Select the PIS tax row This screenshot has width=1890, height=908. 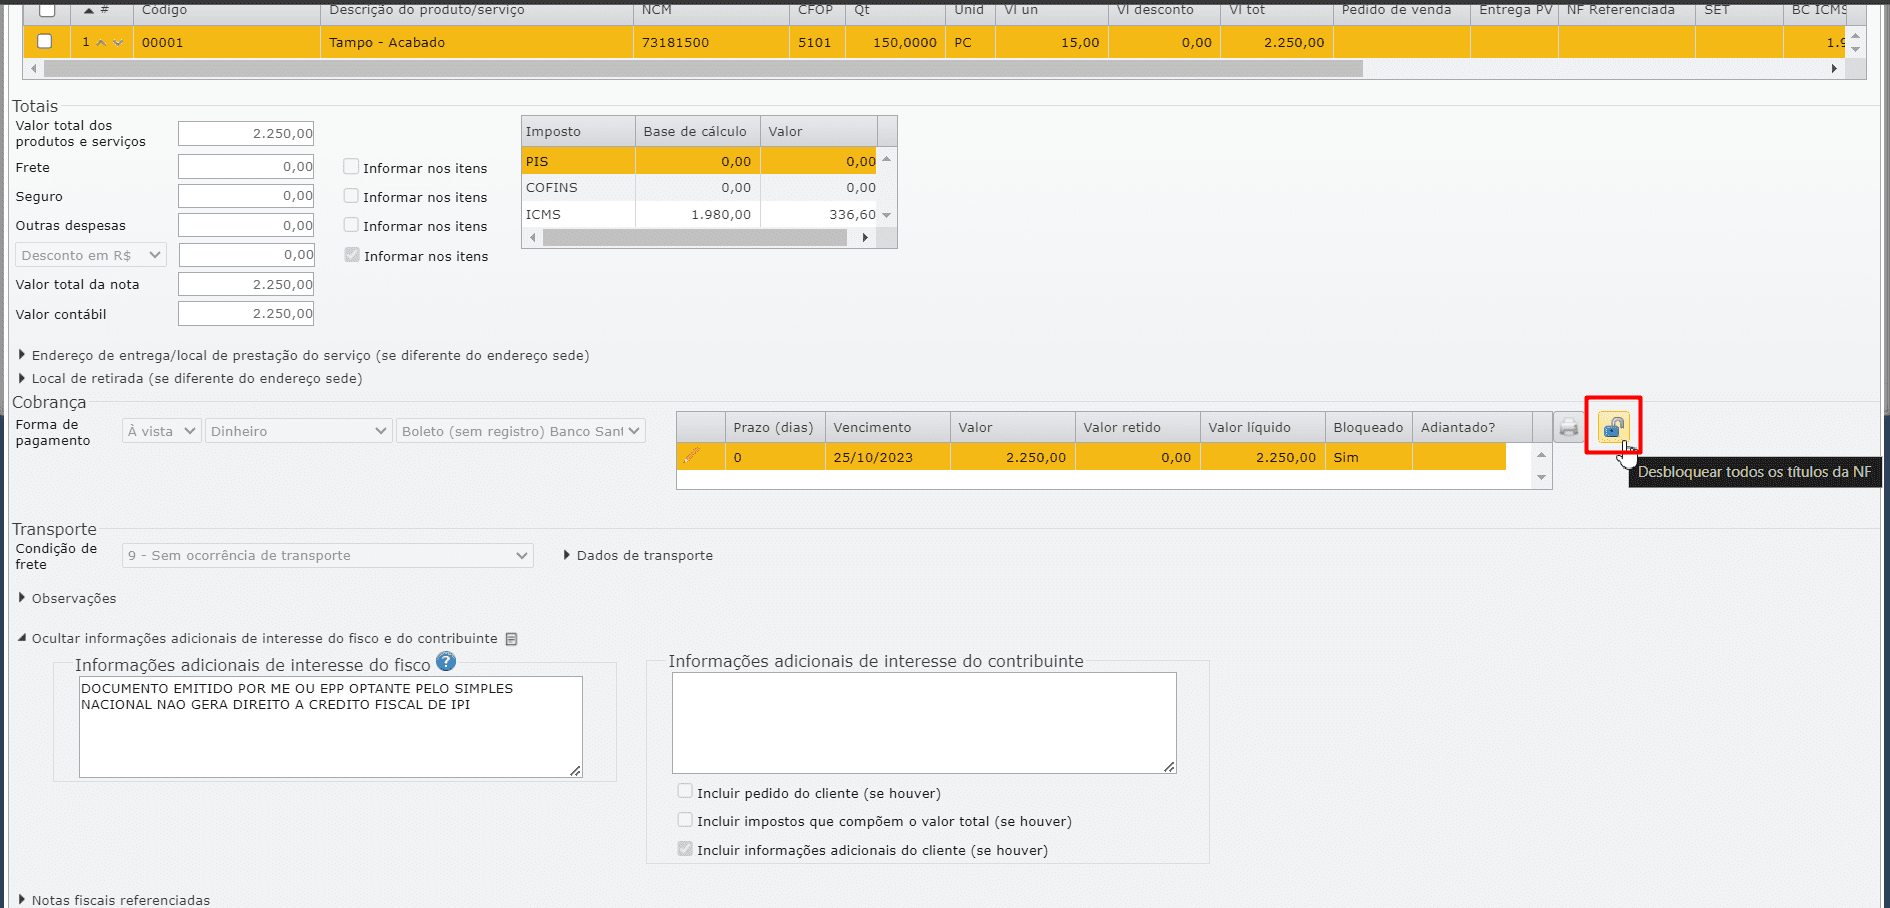tap(699, 161)
